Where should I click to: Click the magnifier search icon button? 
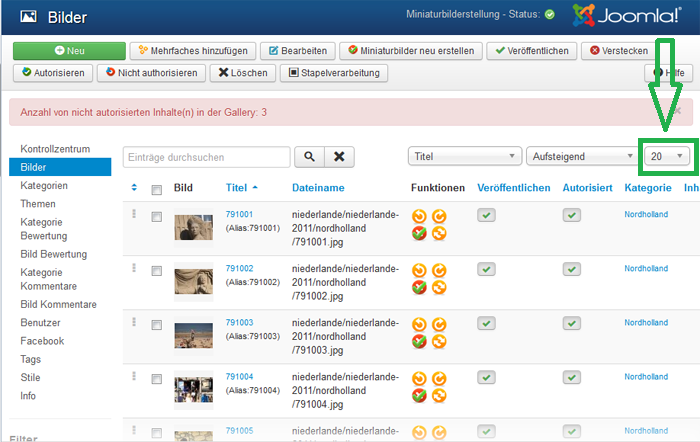(x=309, y=157)
